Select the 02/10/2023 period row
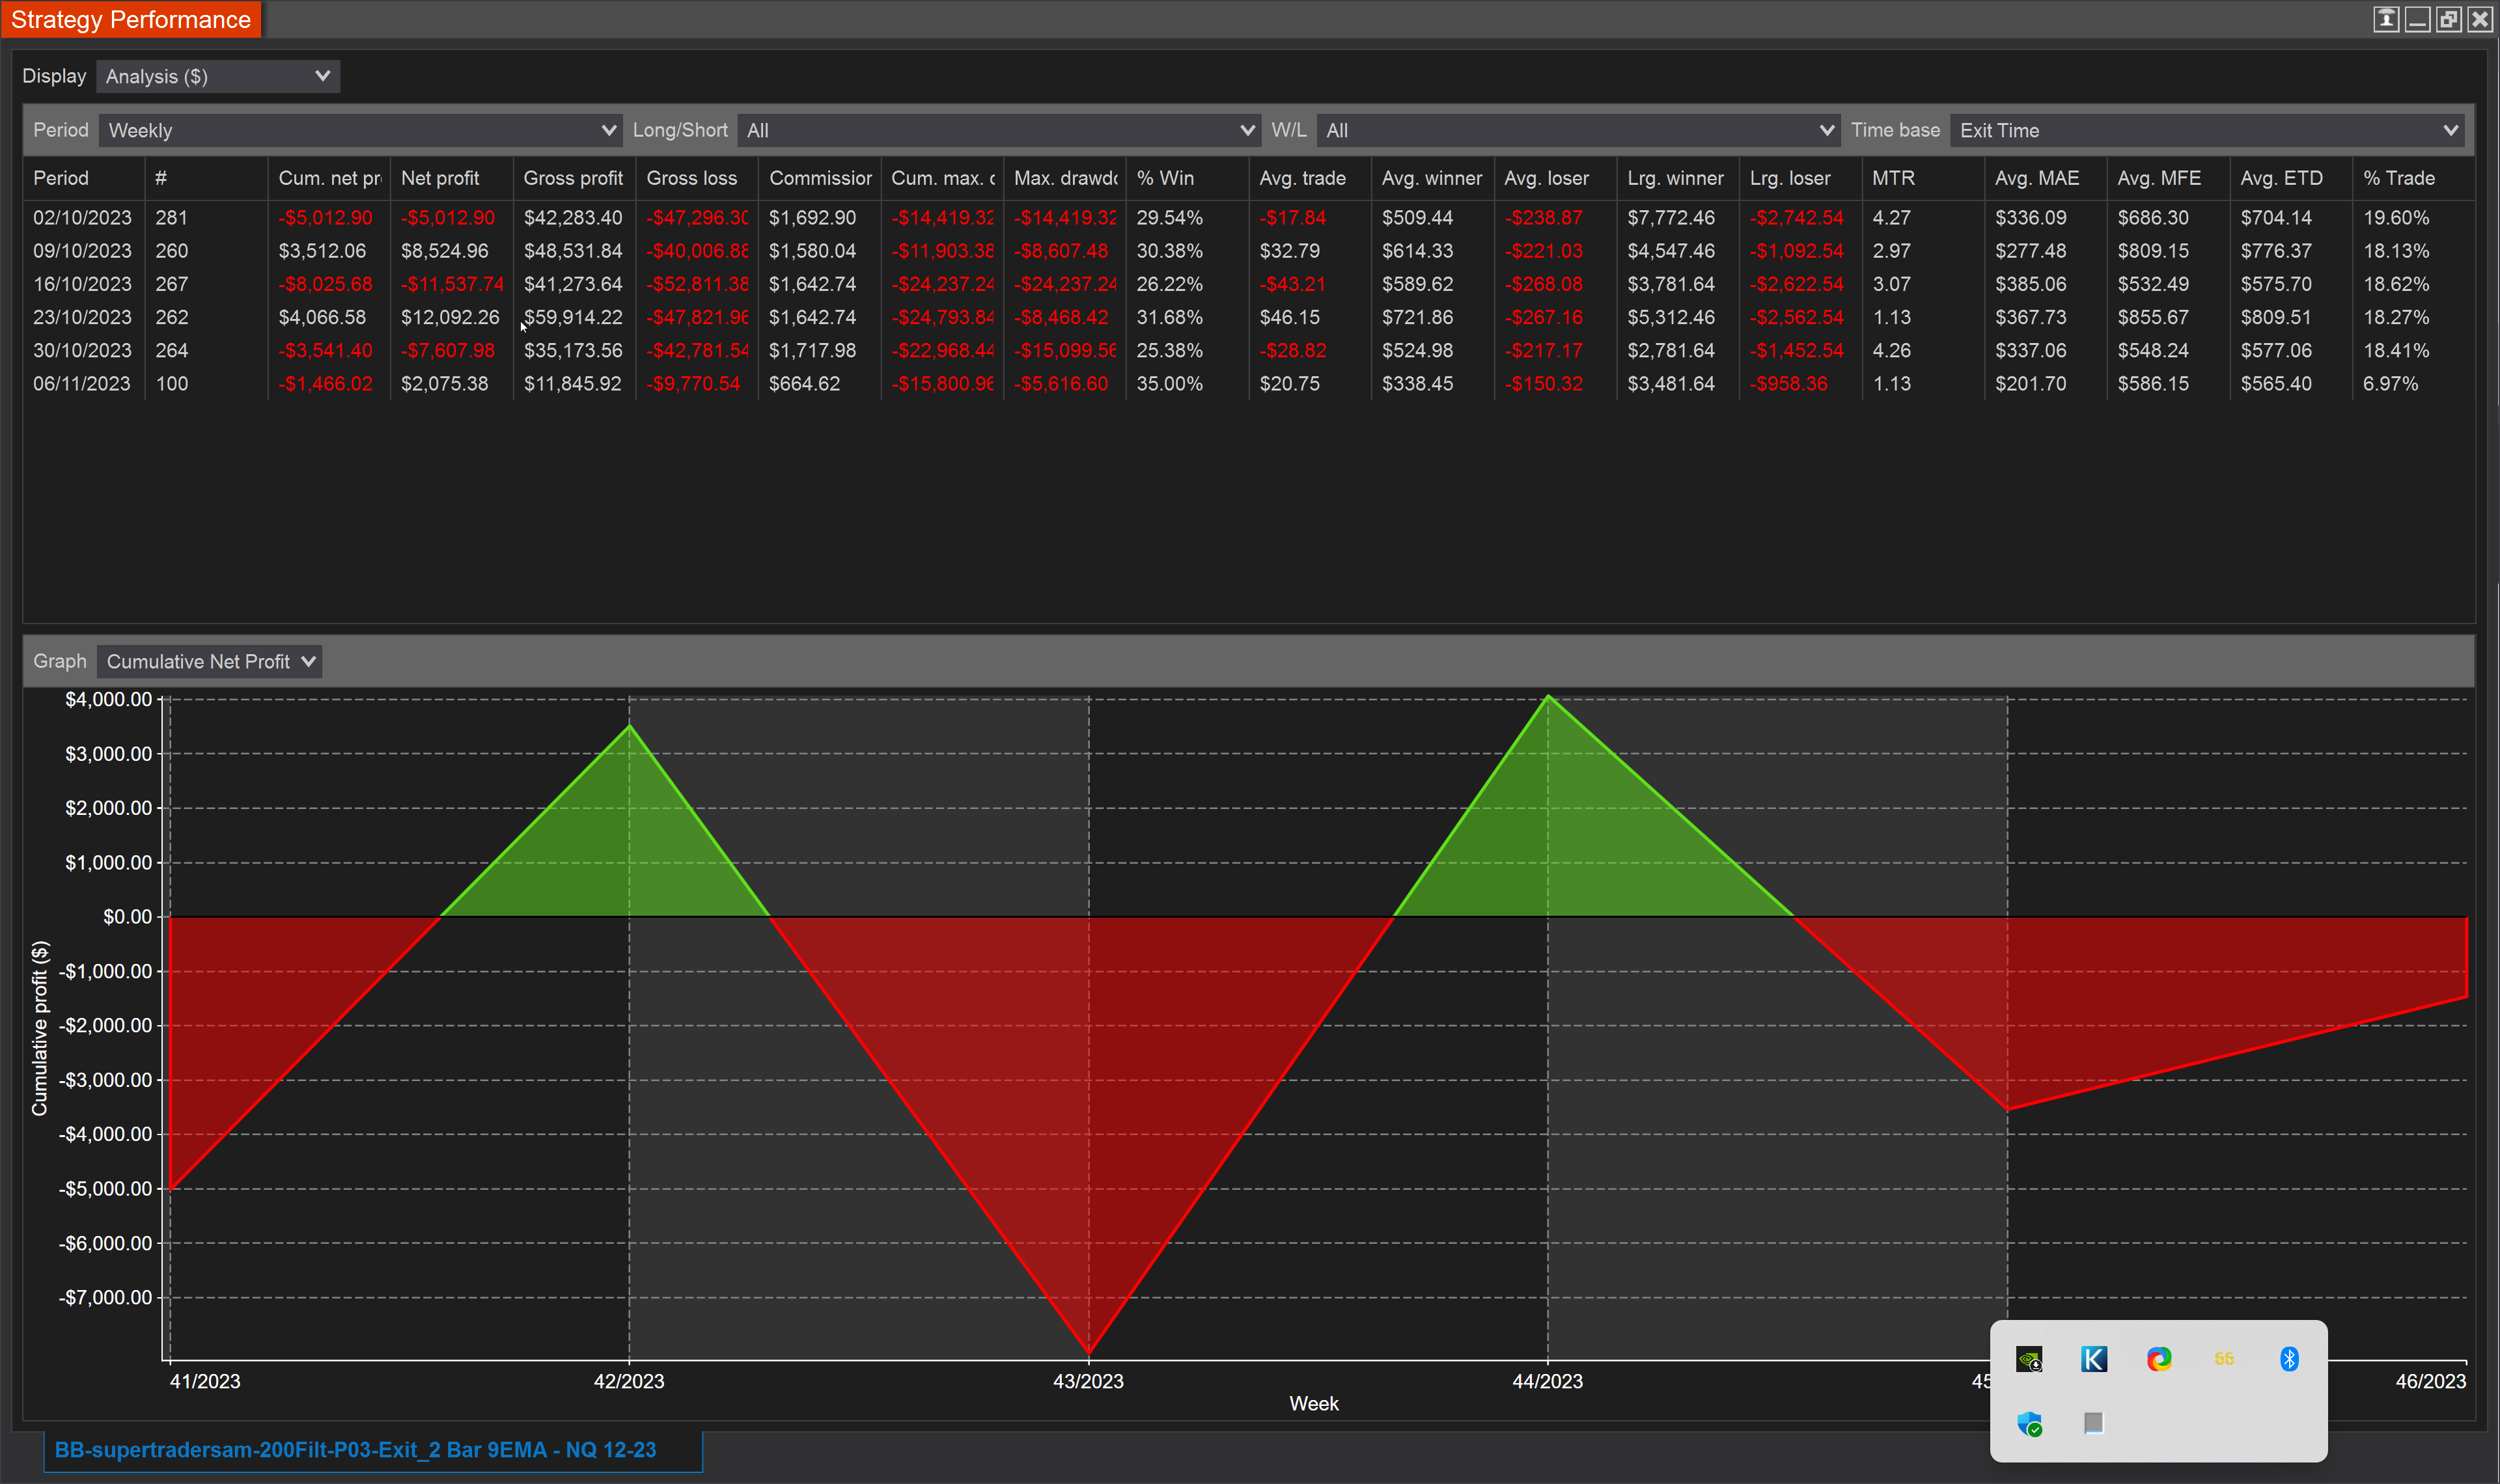The image size is (2500, 1484). [1249, 218]
